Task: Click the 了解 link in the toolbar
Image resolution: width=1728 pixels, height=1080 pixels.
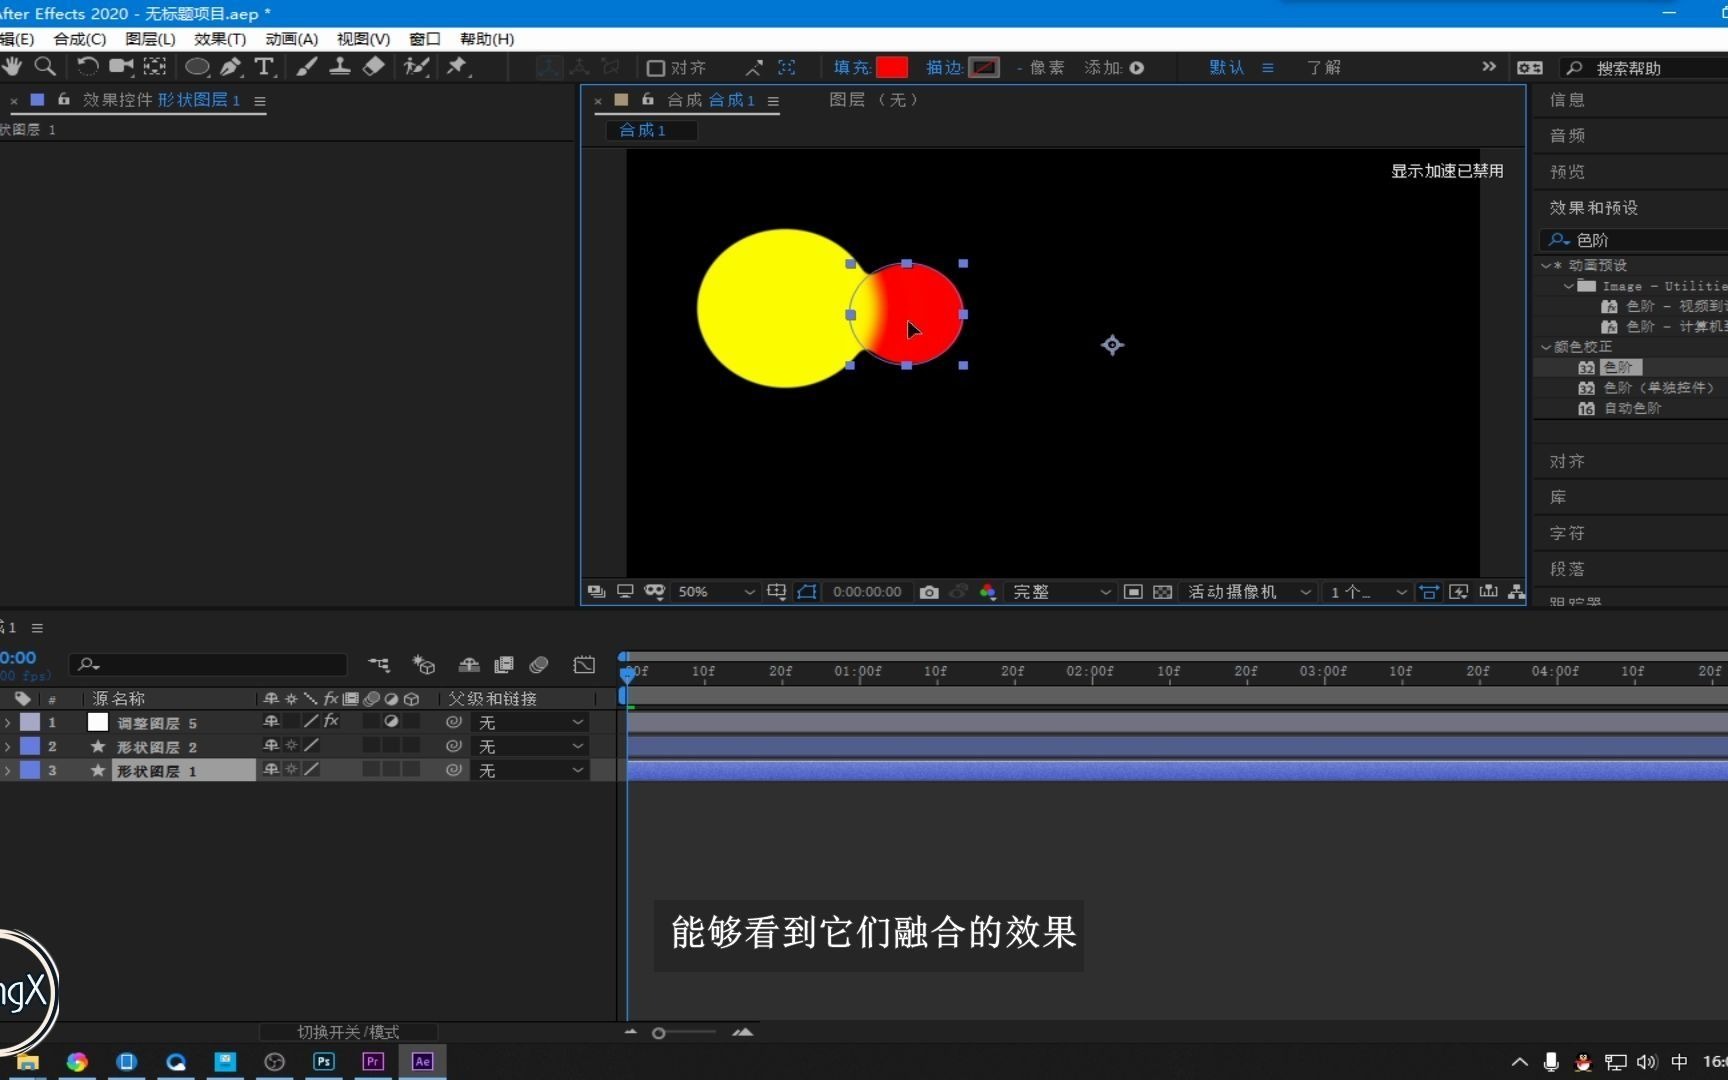Action: [x=1322, y=67]
